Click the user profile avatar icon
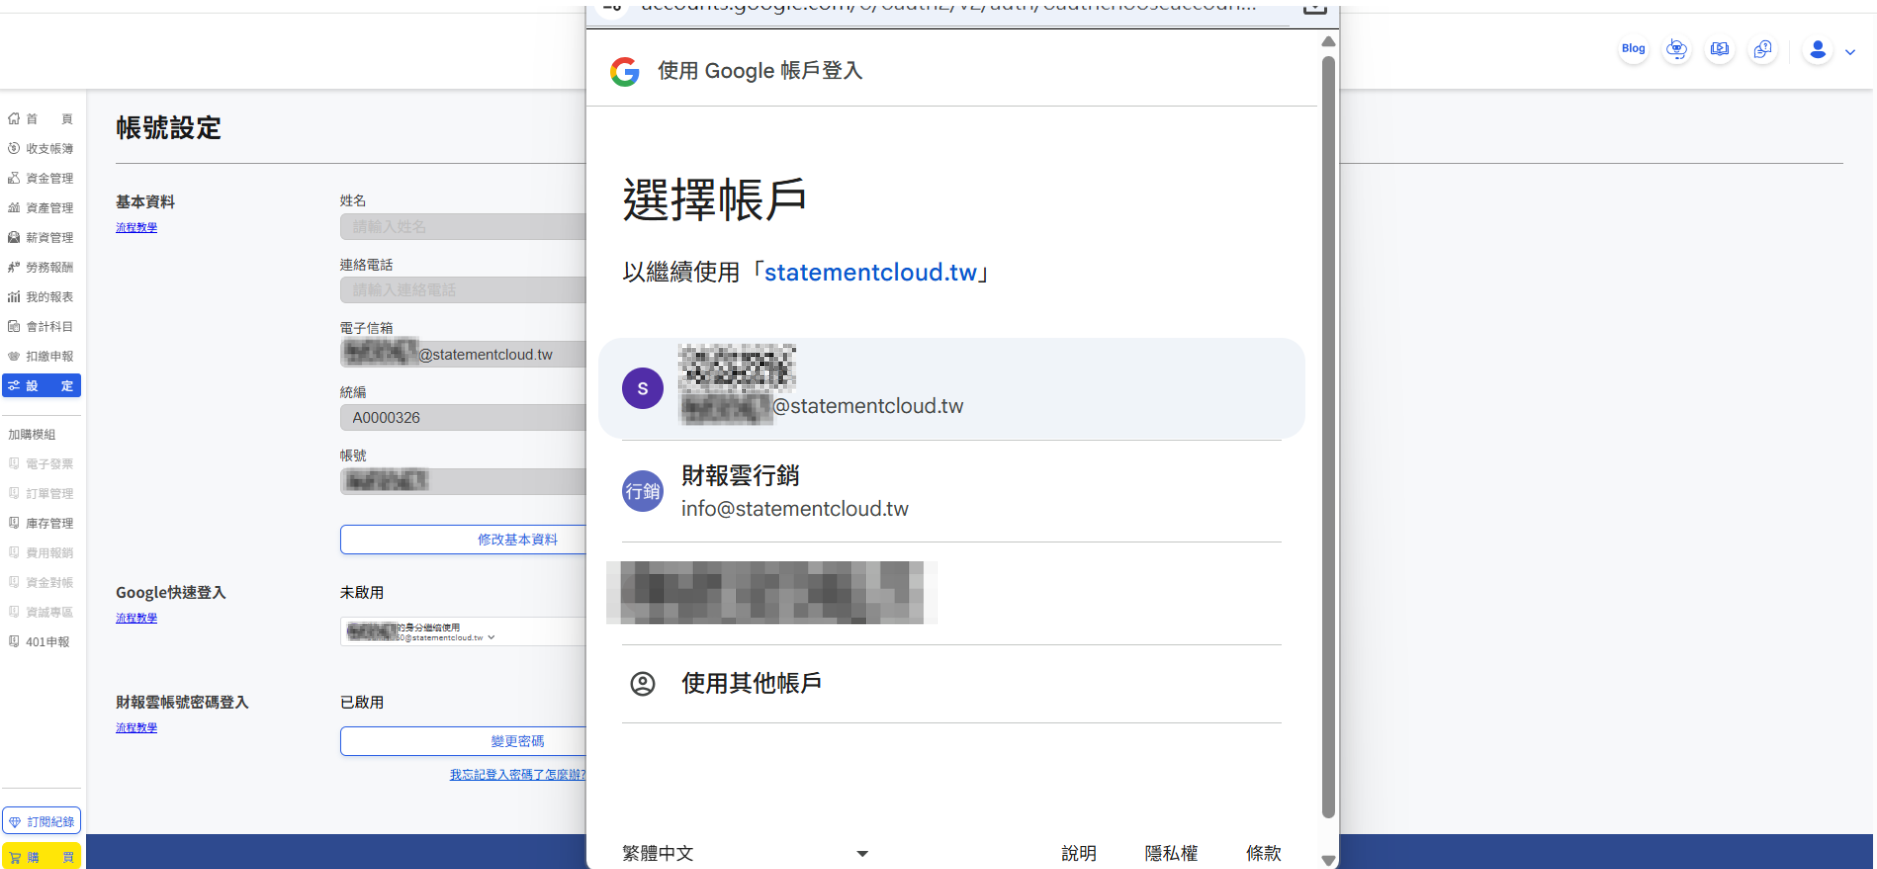The image size is (1877, 869). click(1818, 50)
